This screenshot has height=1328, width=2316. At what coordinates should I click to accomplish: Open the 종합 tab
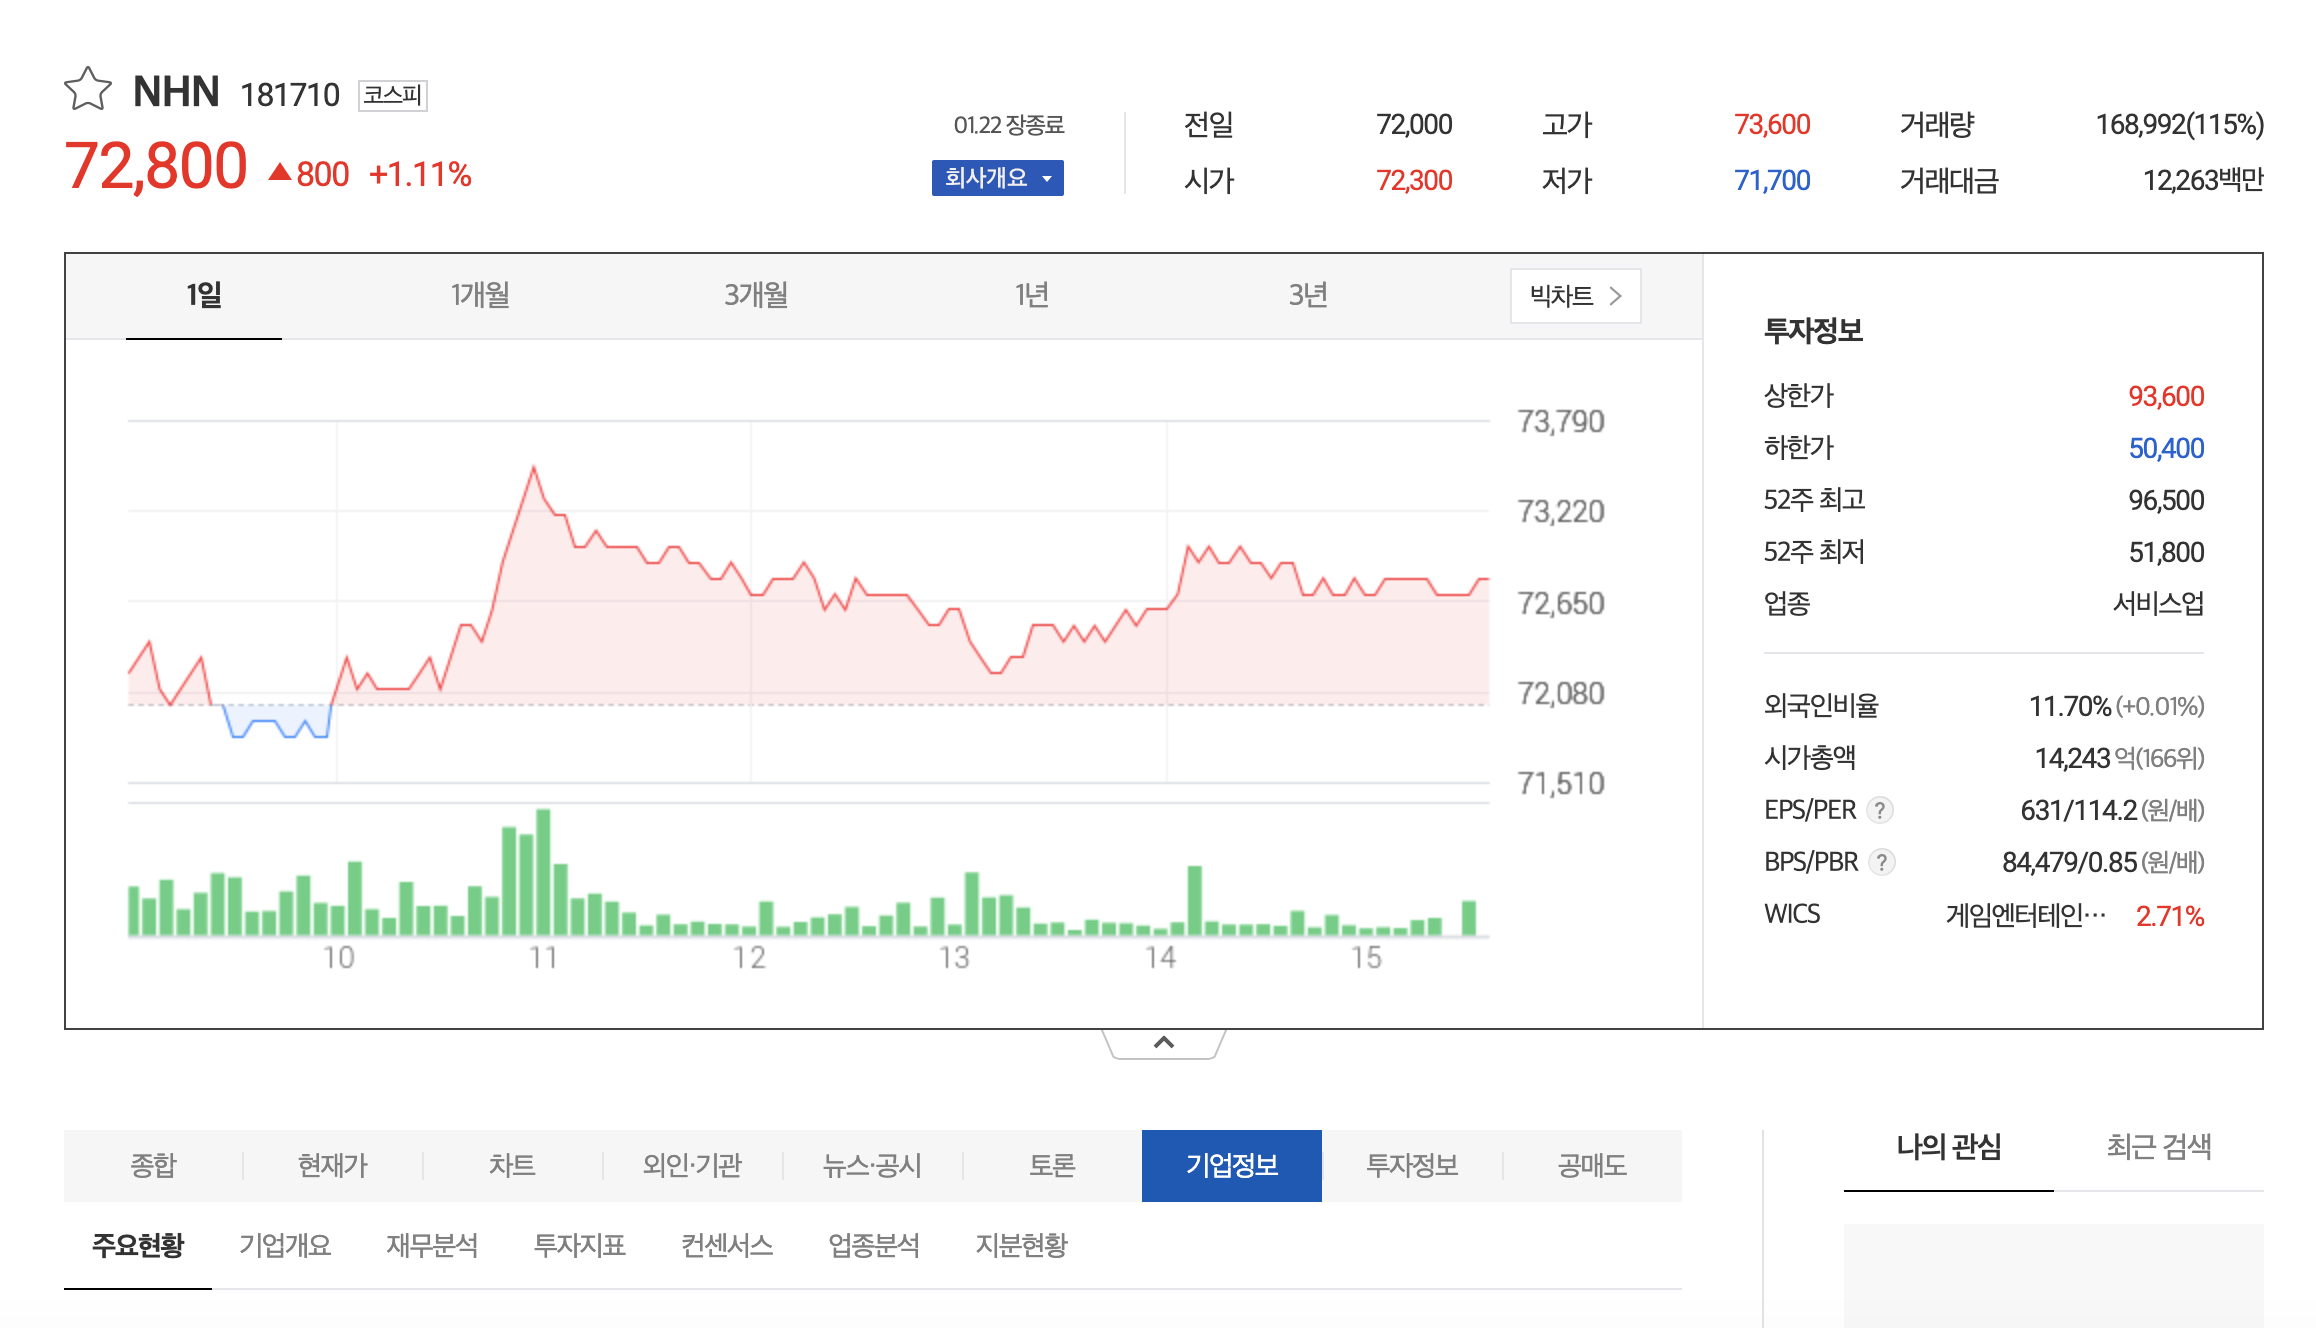coord(153,1165)
